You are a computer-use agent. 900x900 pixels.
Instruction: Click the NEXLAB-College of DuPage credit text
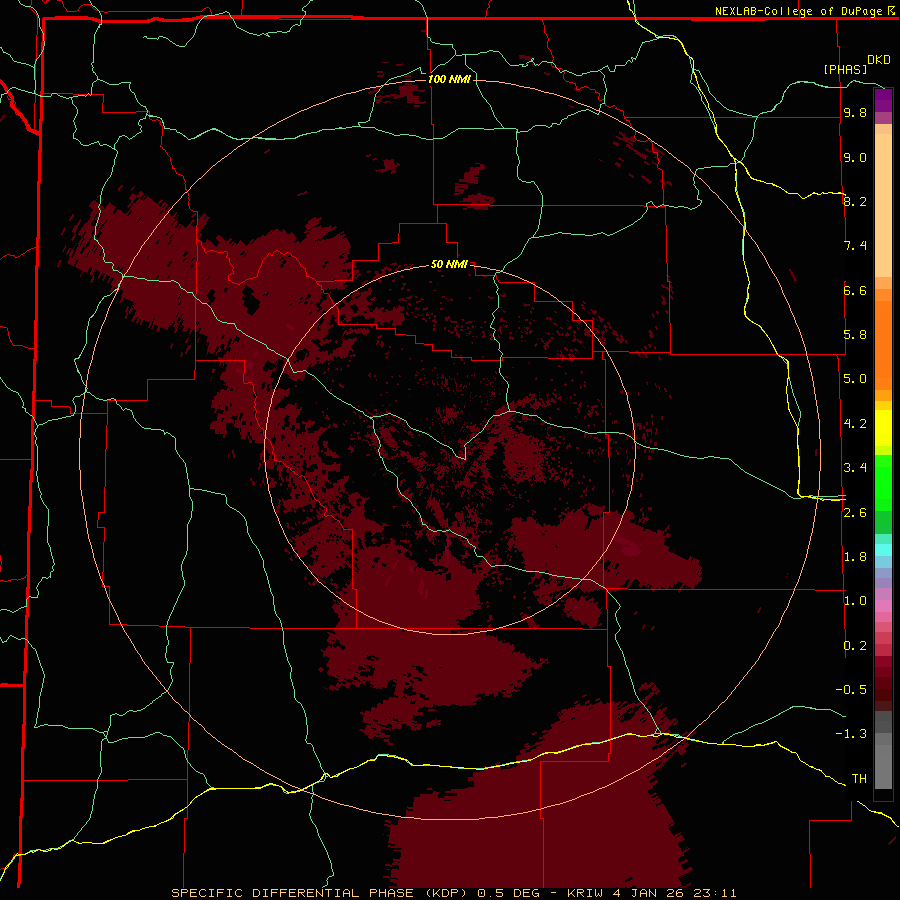pos(800,11)
